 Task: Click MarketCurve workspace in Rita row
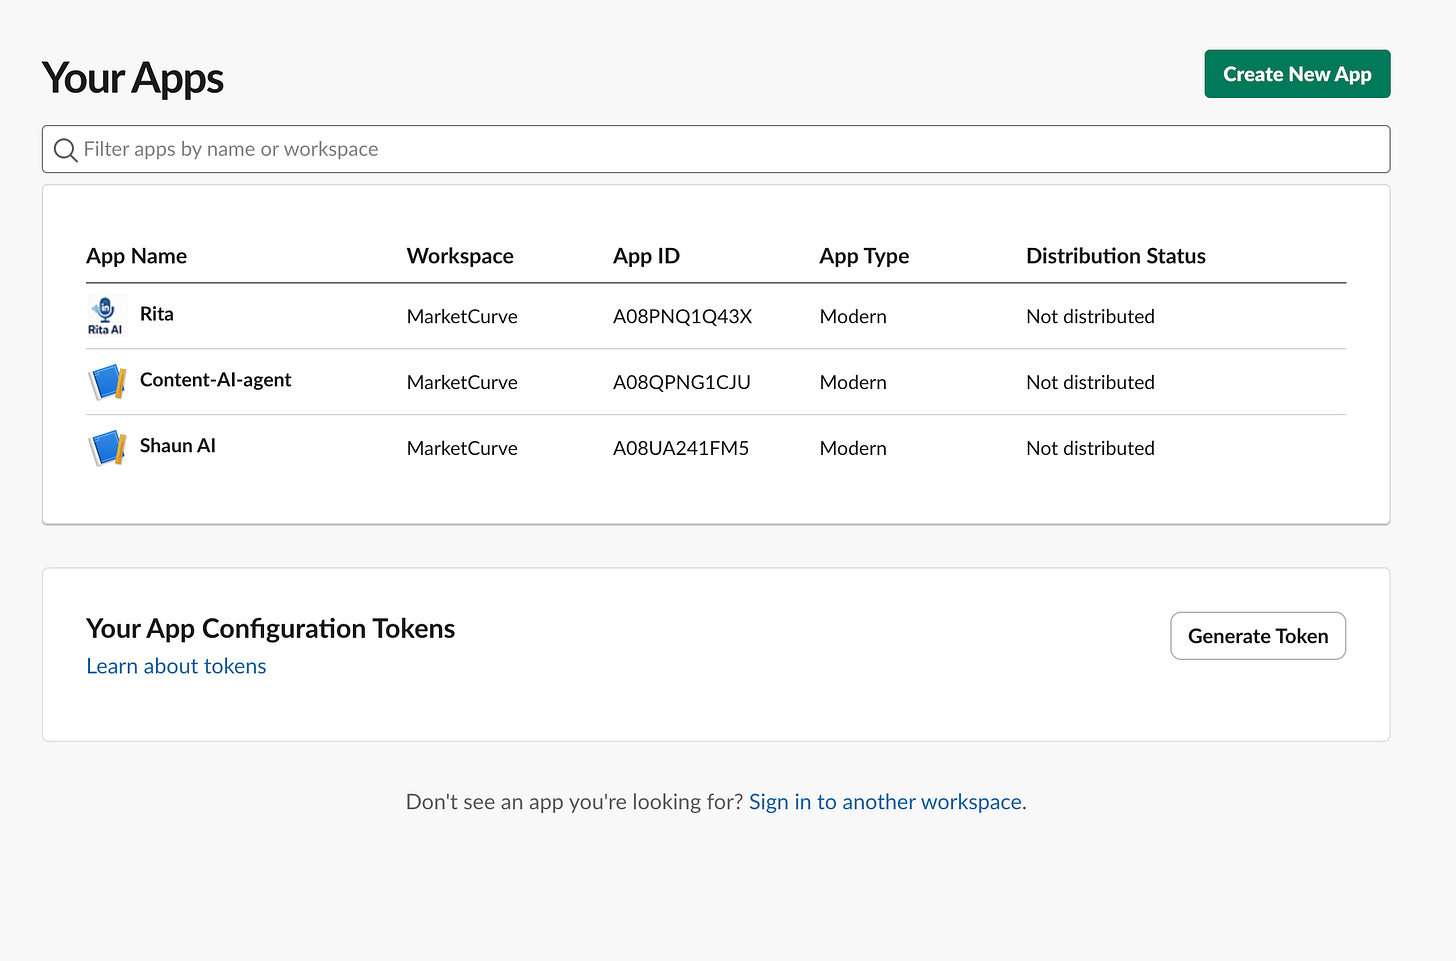pyautogui.click(x=462, y=316)
